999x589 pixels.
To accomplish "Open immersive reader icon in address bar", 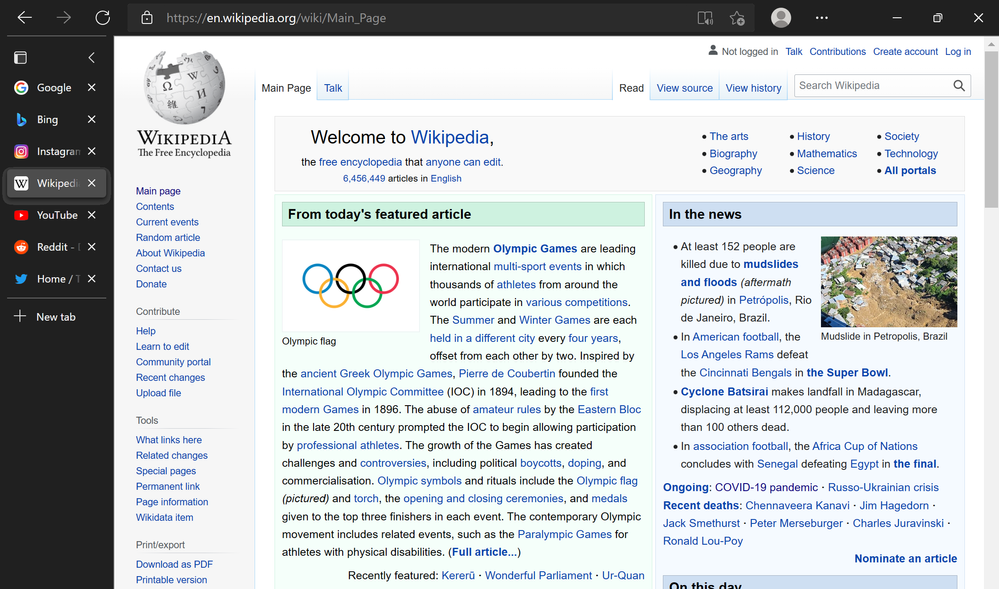I will pyautogui.click(x=705, y=18).
